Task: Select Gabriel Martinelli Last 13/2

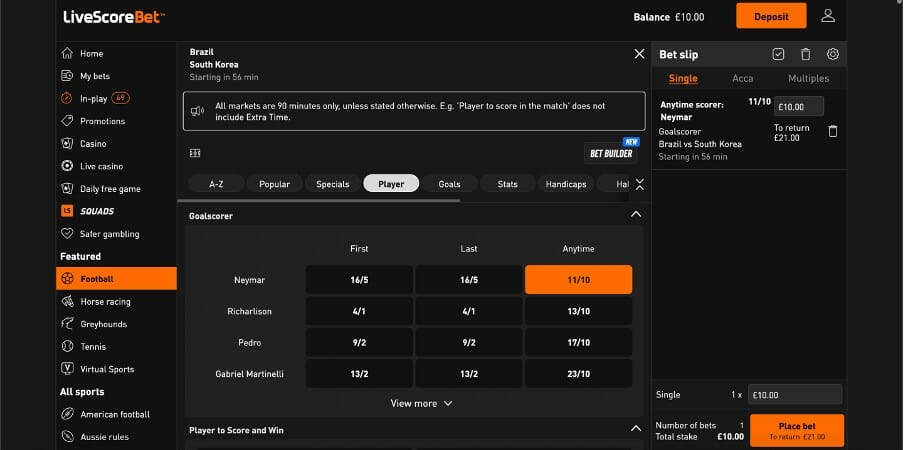Action: [x=469, y=374]
